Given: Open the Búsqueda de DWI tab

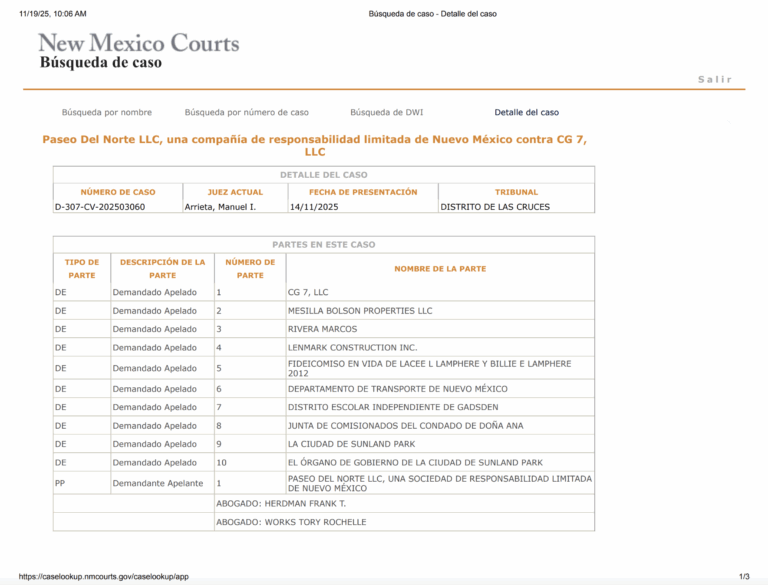Looking at the screenshot, I should coord(386,113).
